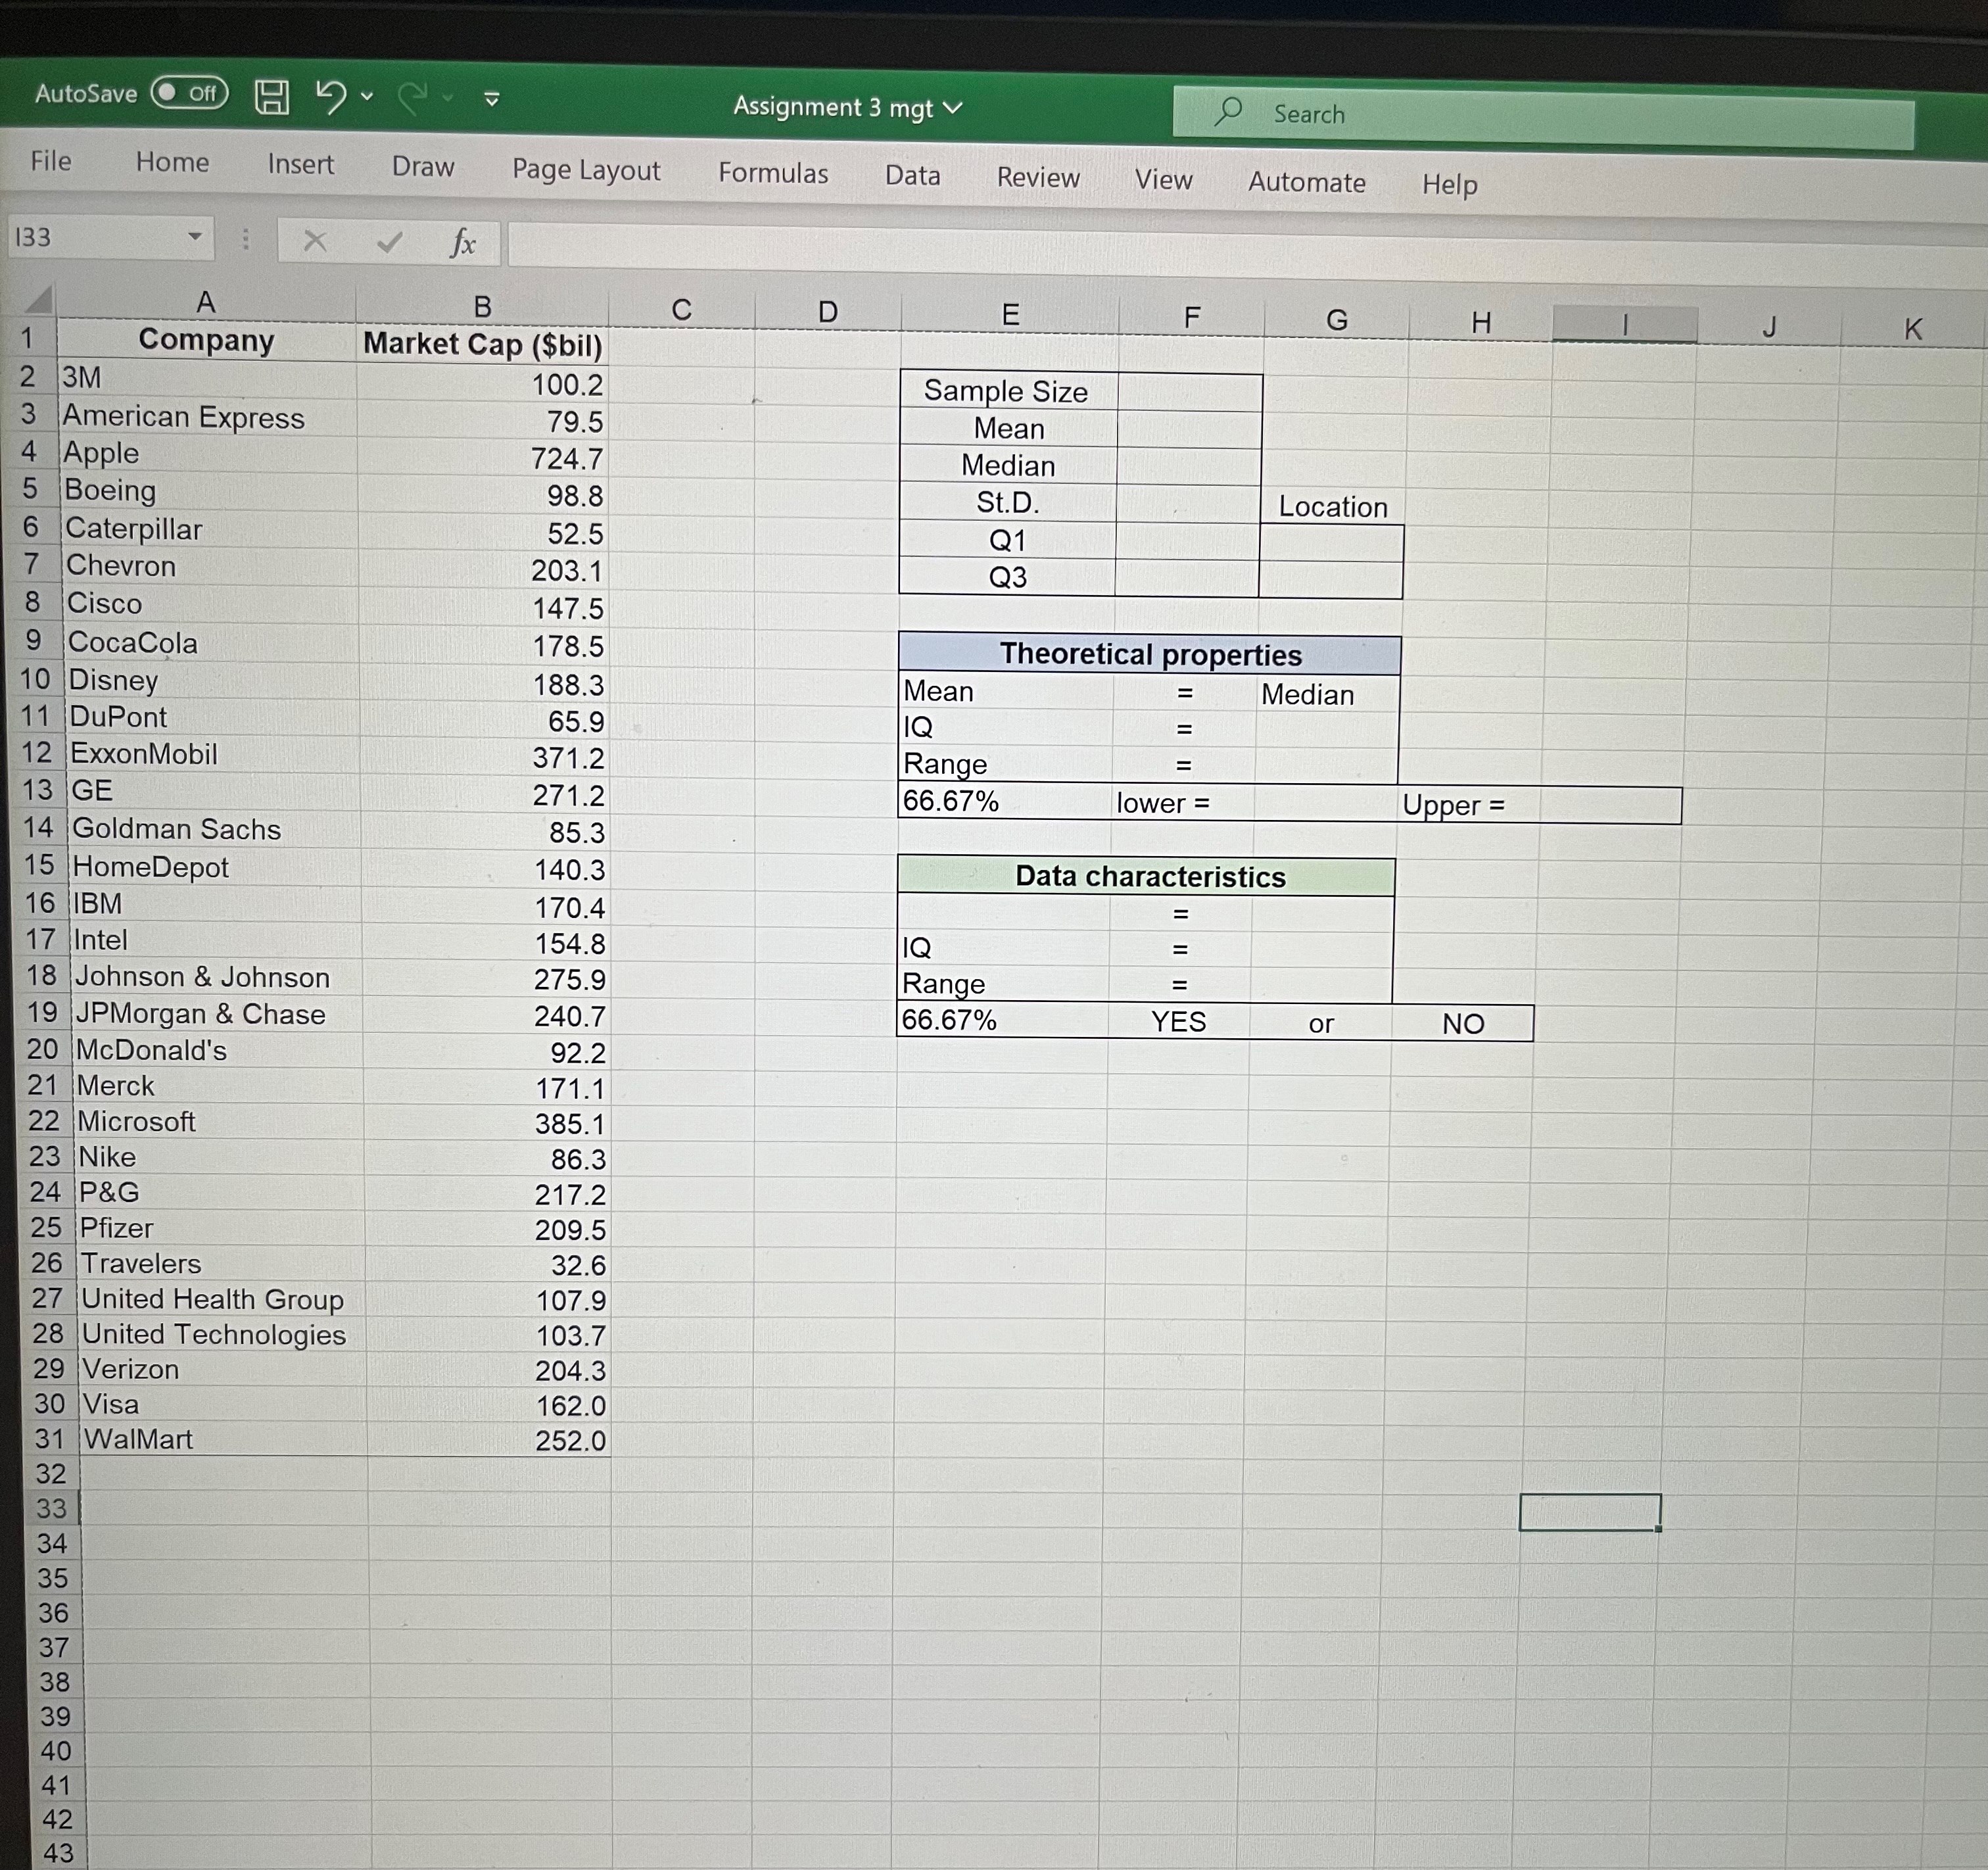Select column header B
The image size is (1988, 1870).
[x=483, y=305]
